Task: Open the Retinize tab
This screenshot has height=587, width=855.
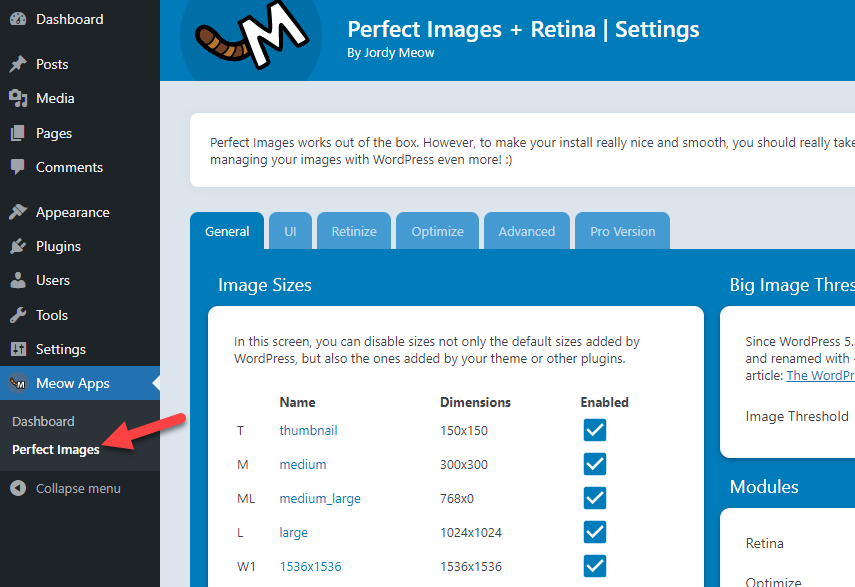Action: [x=354, y=231]
